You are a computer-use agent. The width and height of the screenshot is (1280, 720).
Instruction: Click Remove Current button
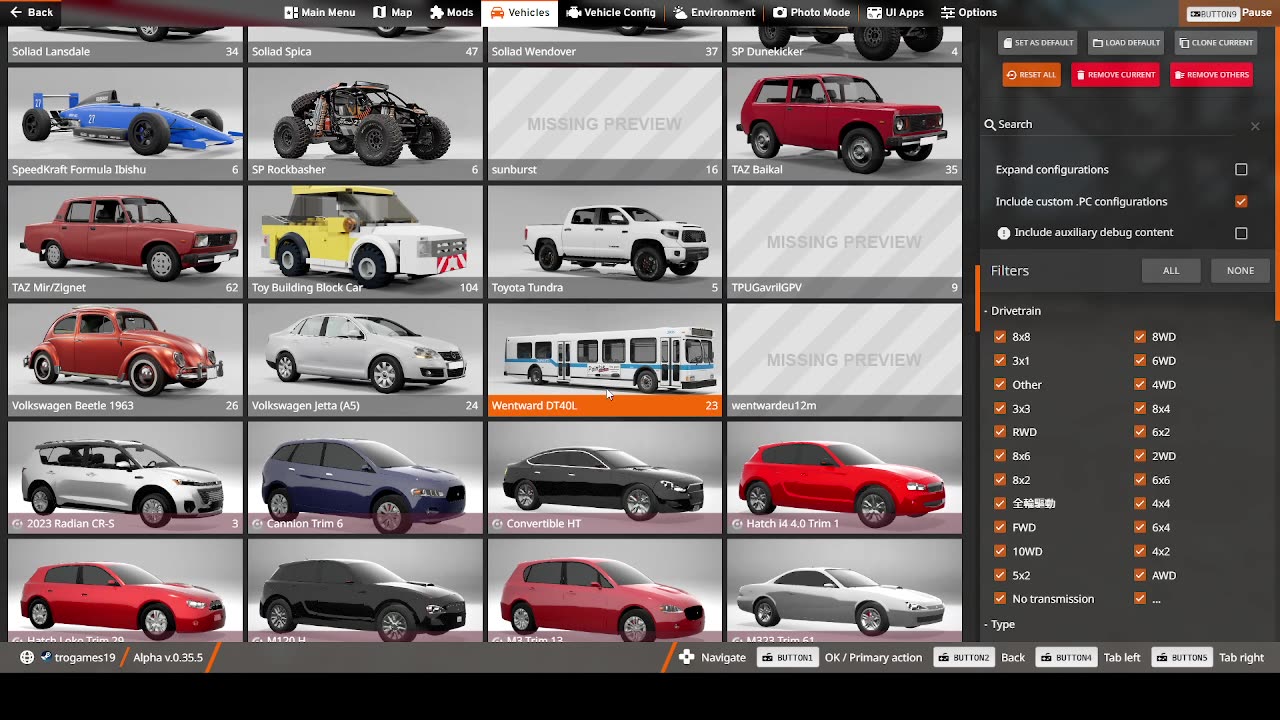(x=1115, y=75)
